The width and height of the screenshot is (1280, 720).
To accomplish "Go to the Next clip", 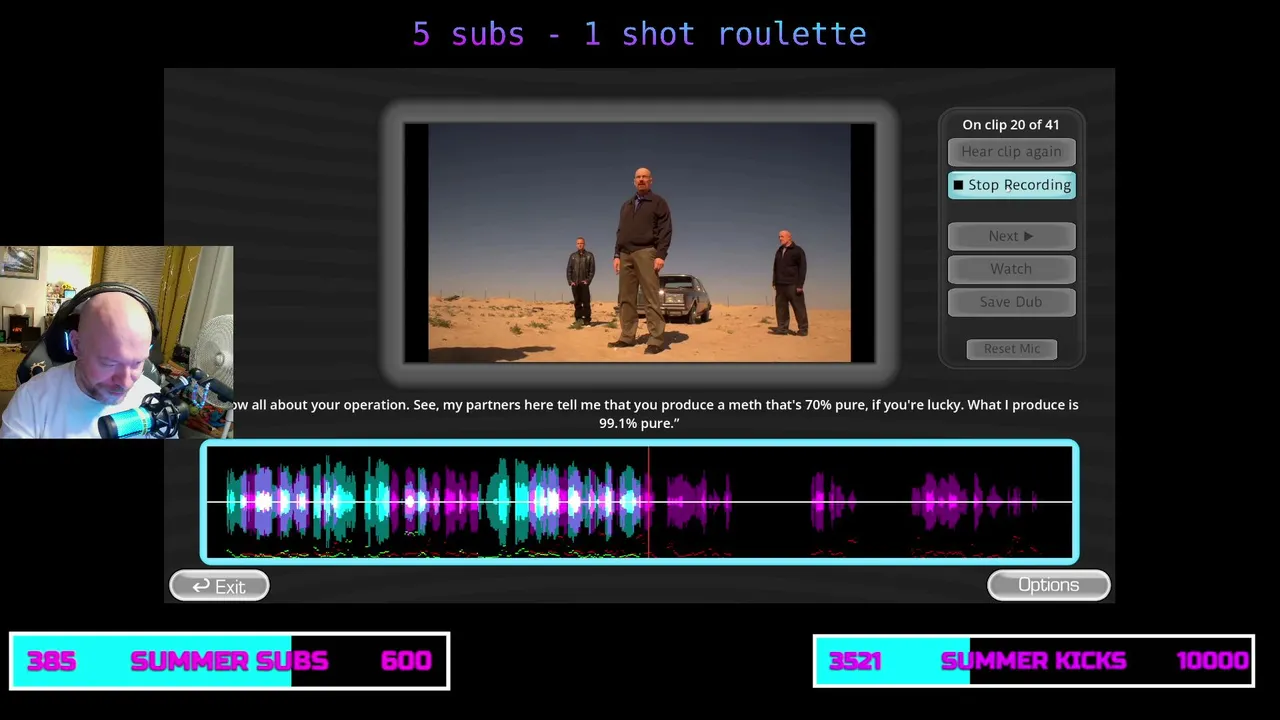I will point(1011,236).
